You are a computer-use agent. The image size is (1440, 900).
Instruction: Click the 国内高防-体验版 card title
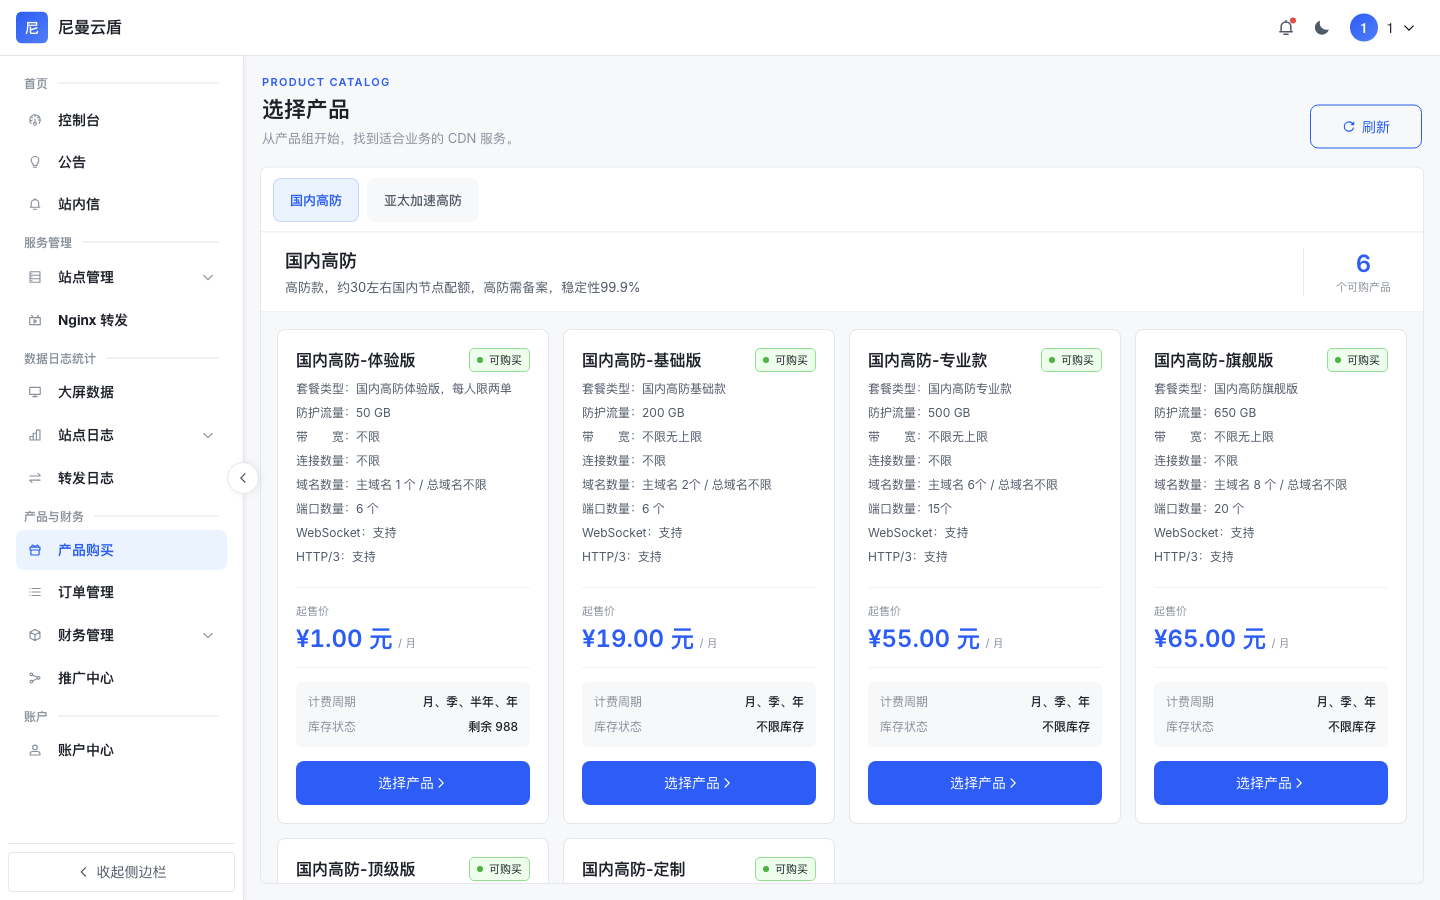coord(356,360)
